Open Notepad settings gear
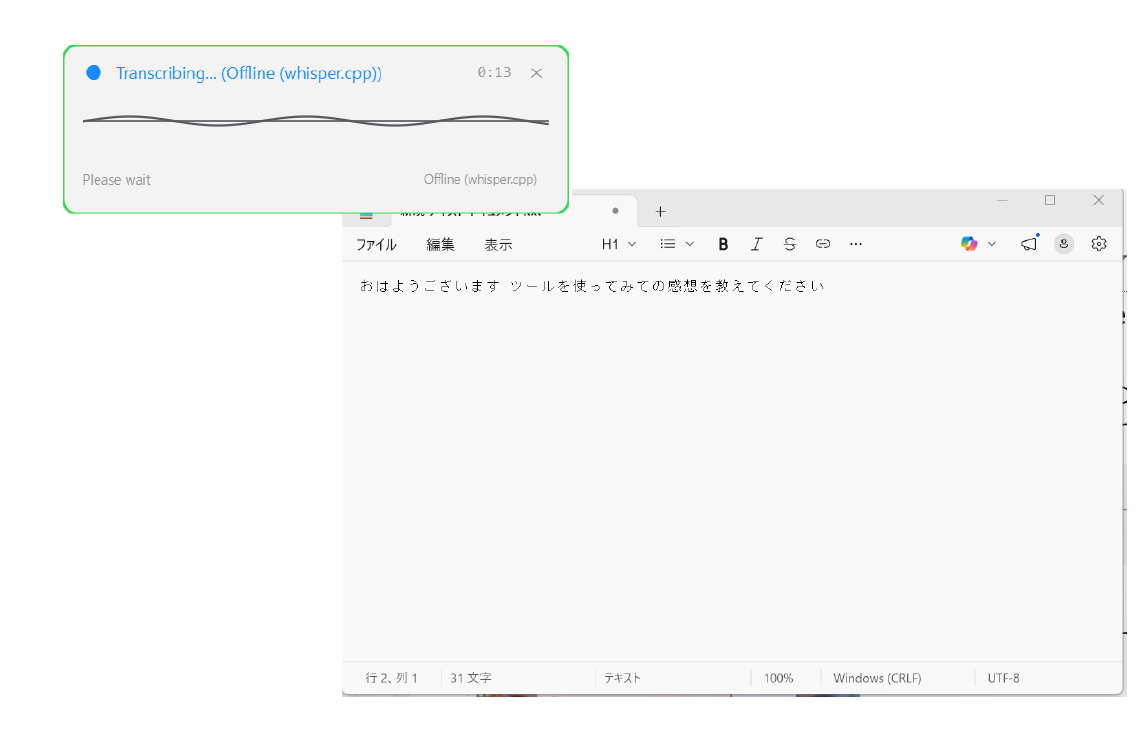 (1099, 244)
